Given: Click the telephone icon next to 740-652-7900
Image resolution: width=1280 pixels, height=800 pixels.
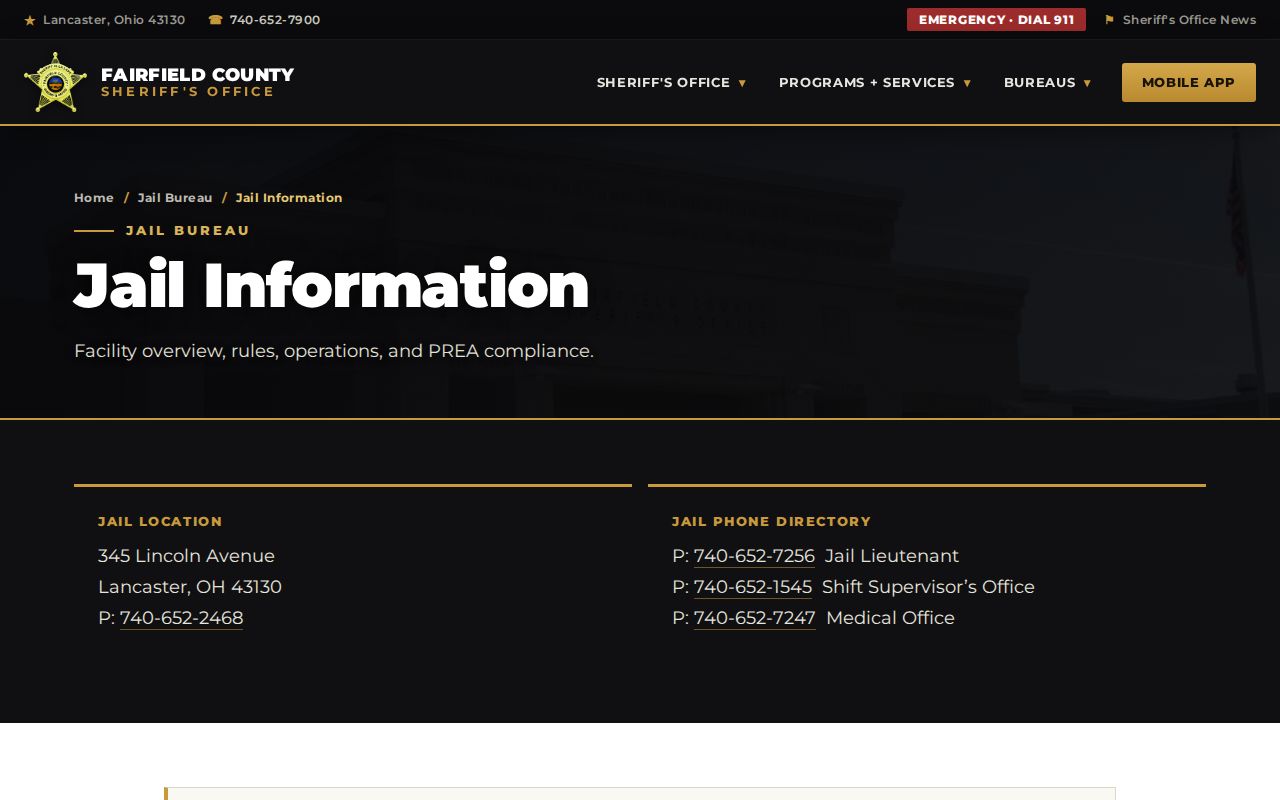Looking at the screenshot, I should tap(215, 20).
